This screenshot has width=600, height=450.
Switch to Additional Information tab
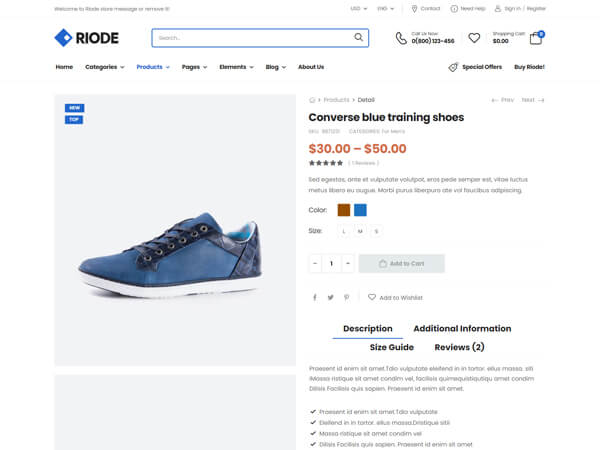tap(462, 328)
